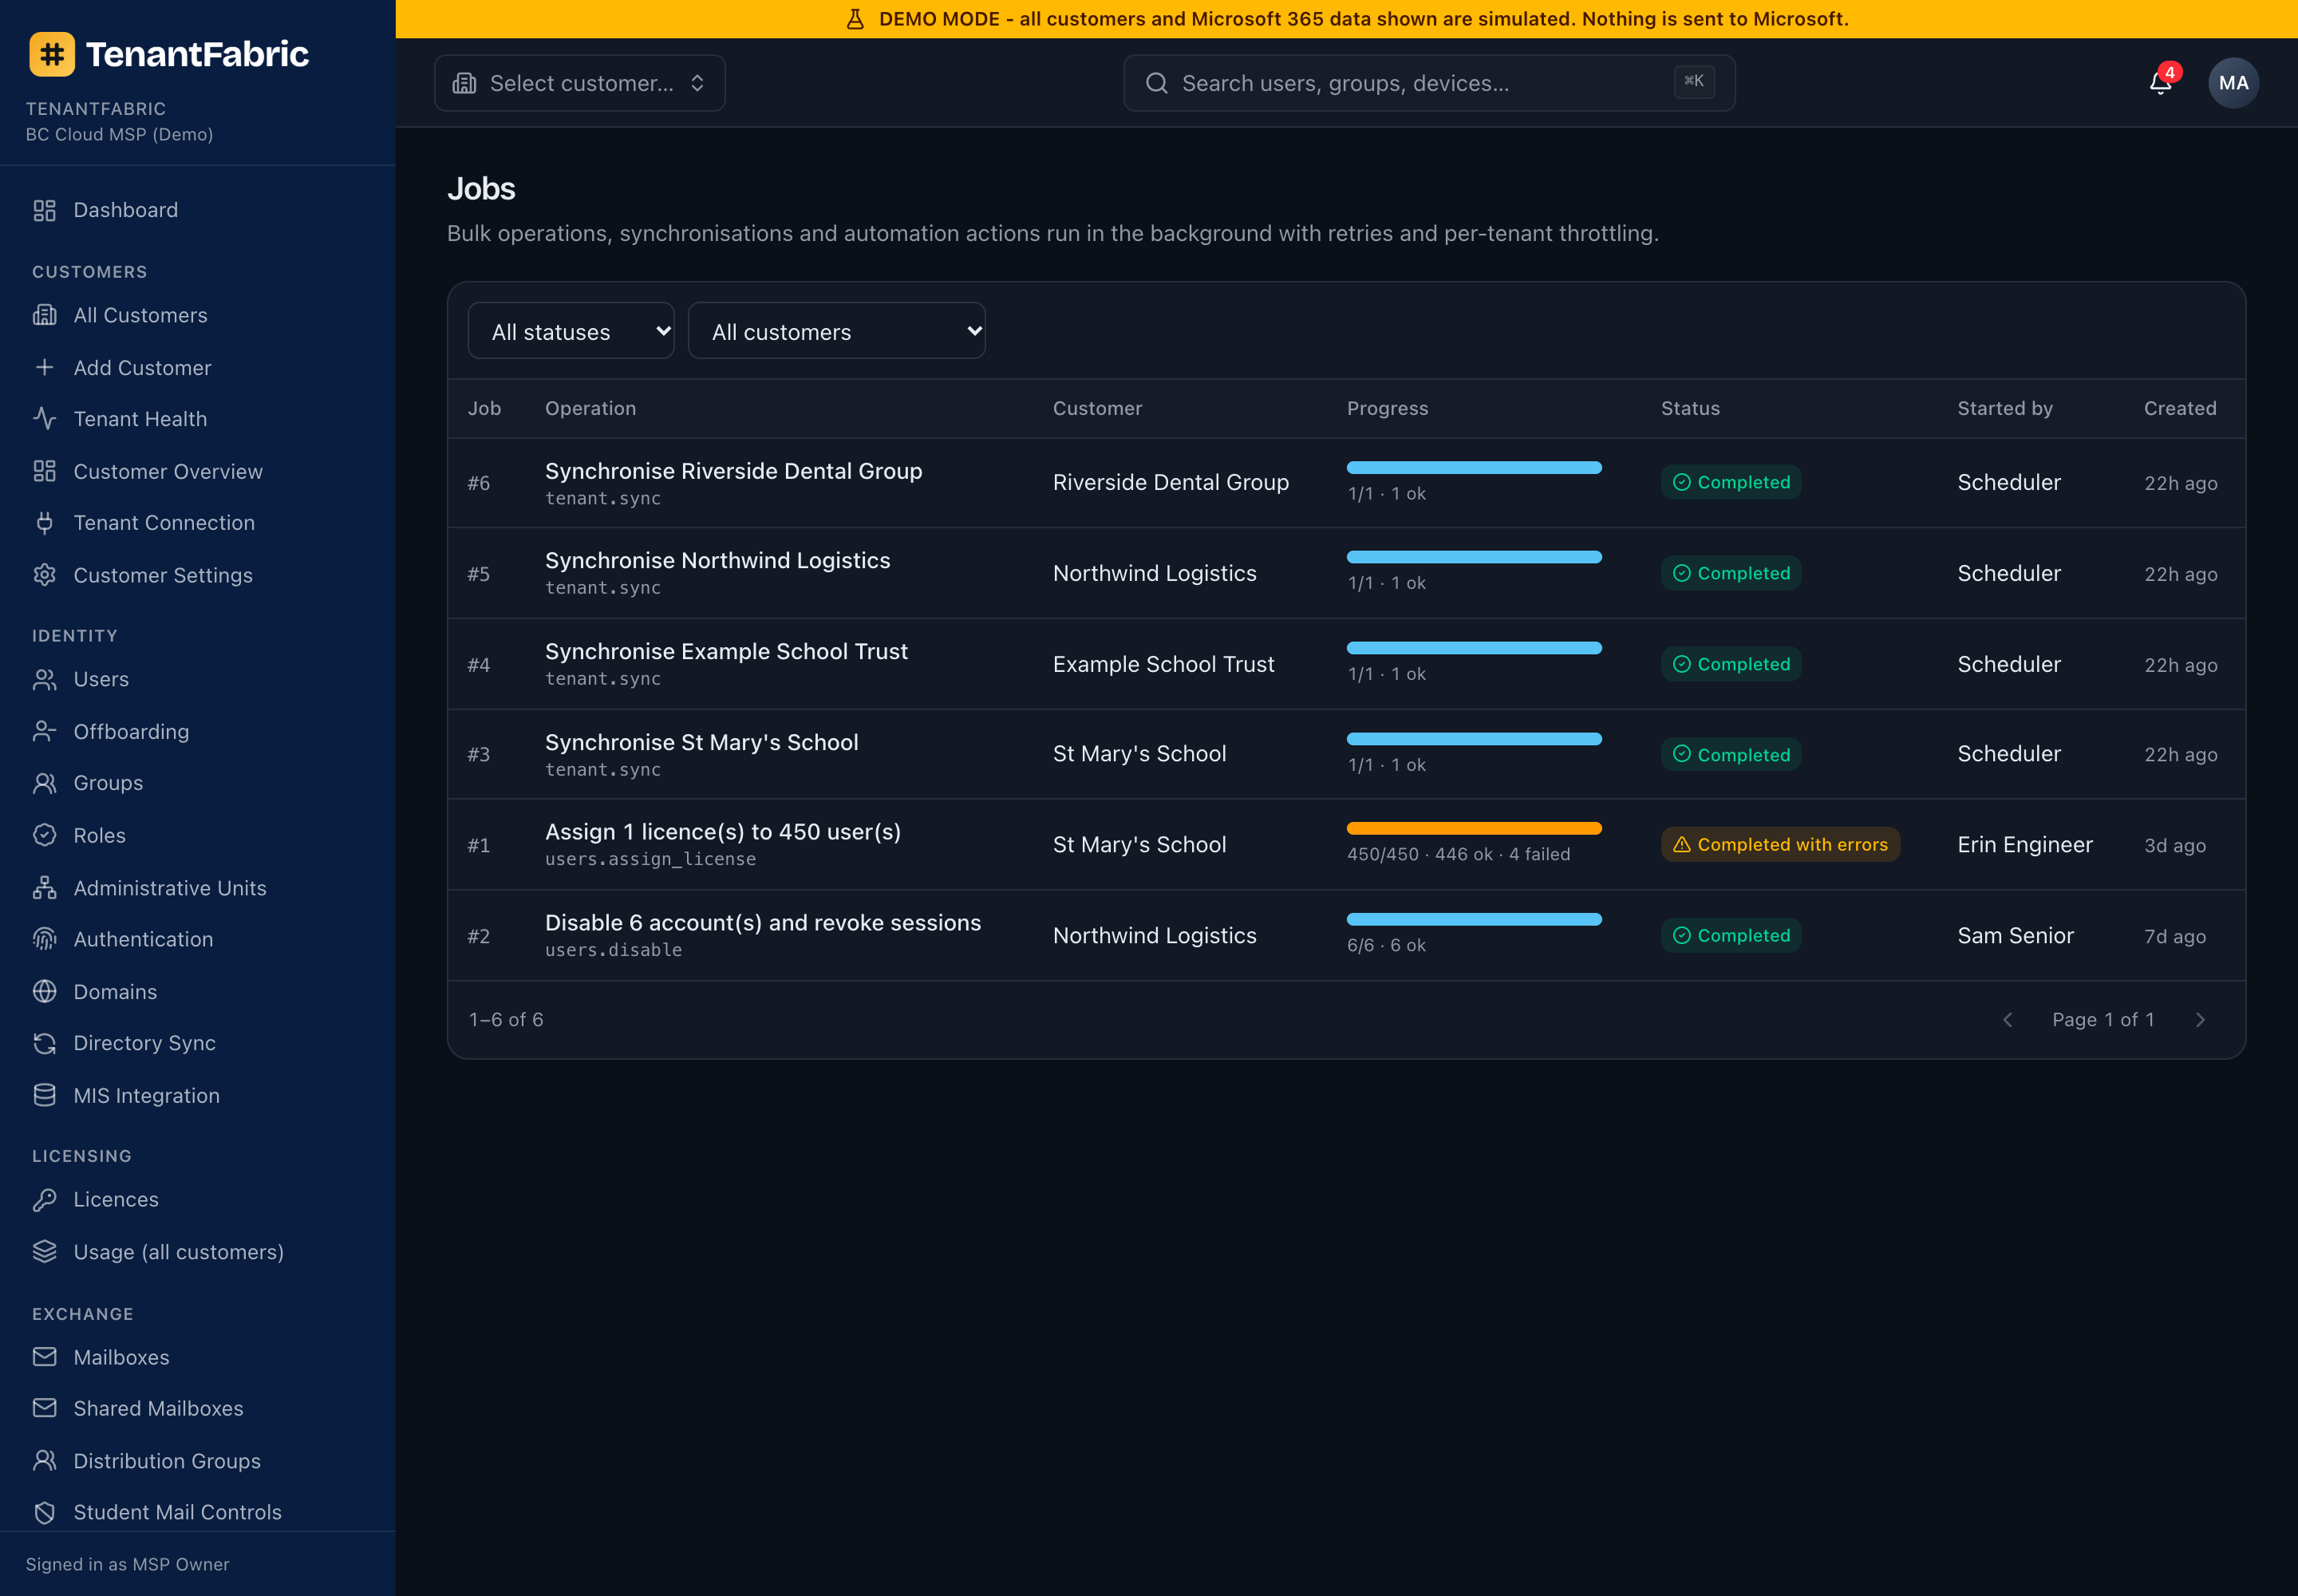This screenshot has height=1596, width=2298.
Task: Click the search magnifier icon
Action: [x=1156, y=83]
